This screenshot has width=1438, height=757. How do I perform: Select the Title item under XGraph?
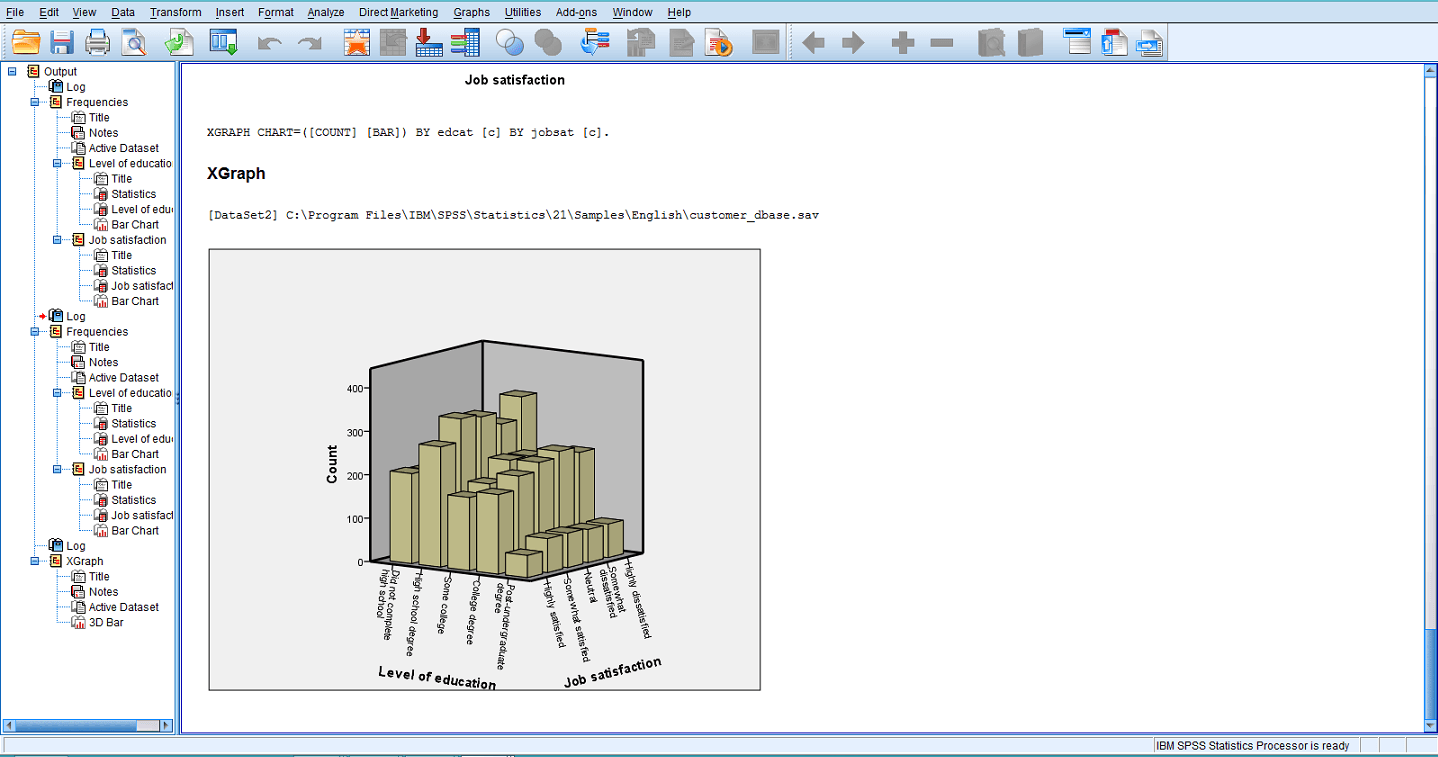99,576
